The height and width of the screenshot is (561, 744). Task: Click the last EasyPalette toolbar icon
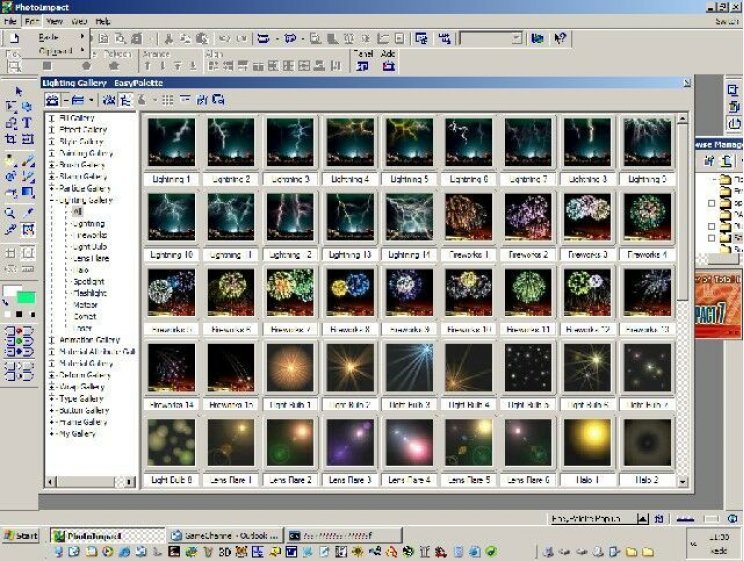[x=218, y=100]
